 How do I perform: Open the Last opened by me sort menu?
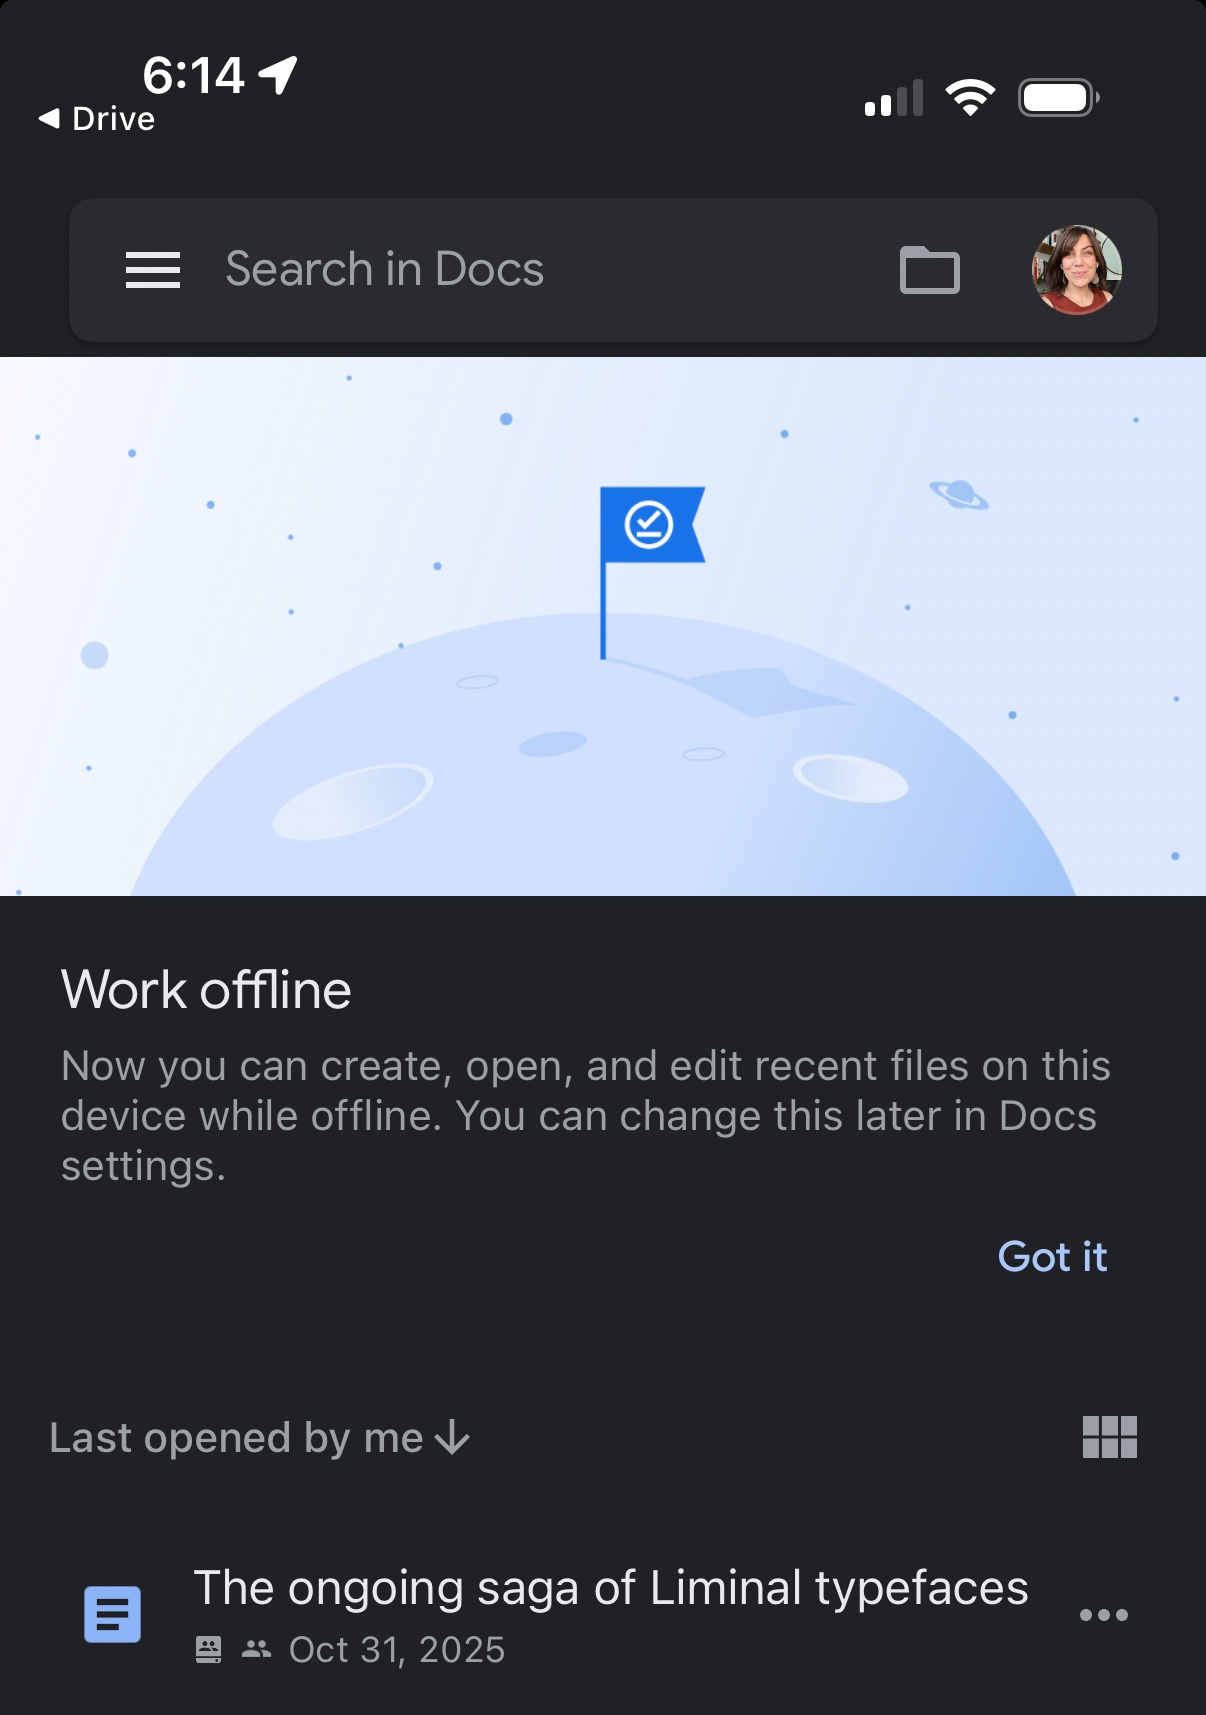tap(237, 1438)
